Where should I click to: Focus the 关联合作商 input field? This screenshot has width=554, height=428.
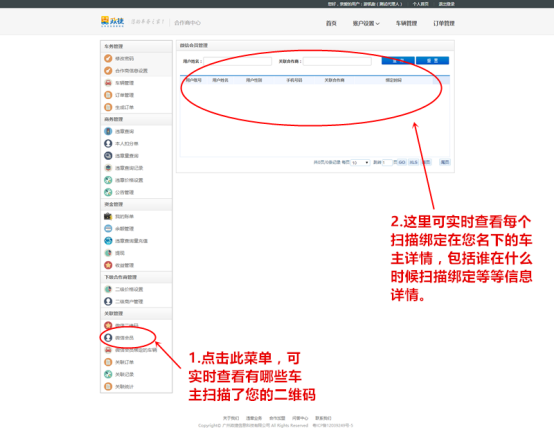(337, 61)
